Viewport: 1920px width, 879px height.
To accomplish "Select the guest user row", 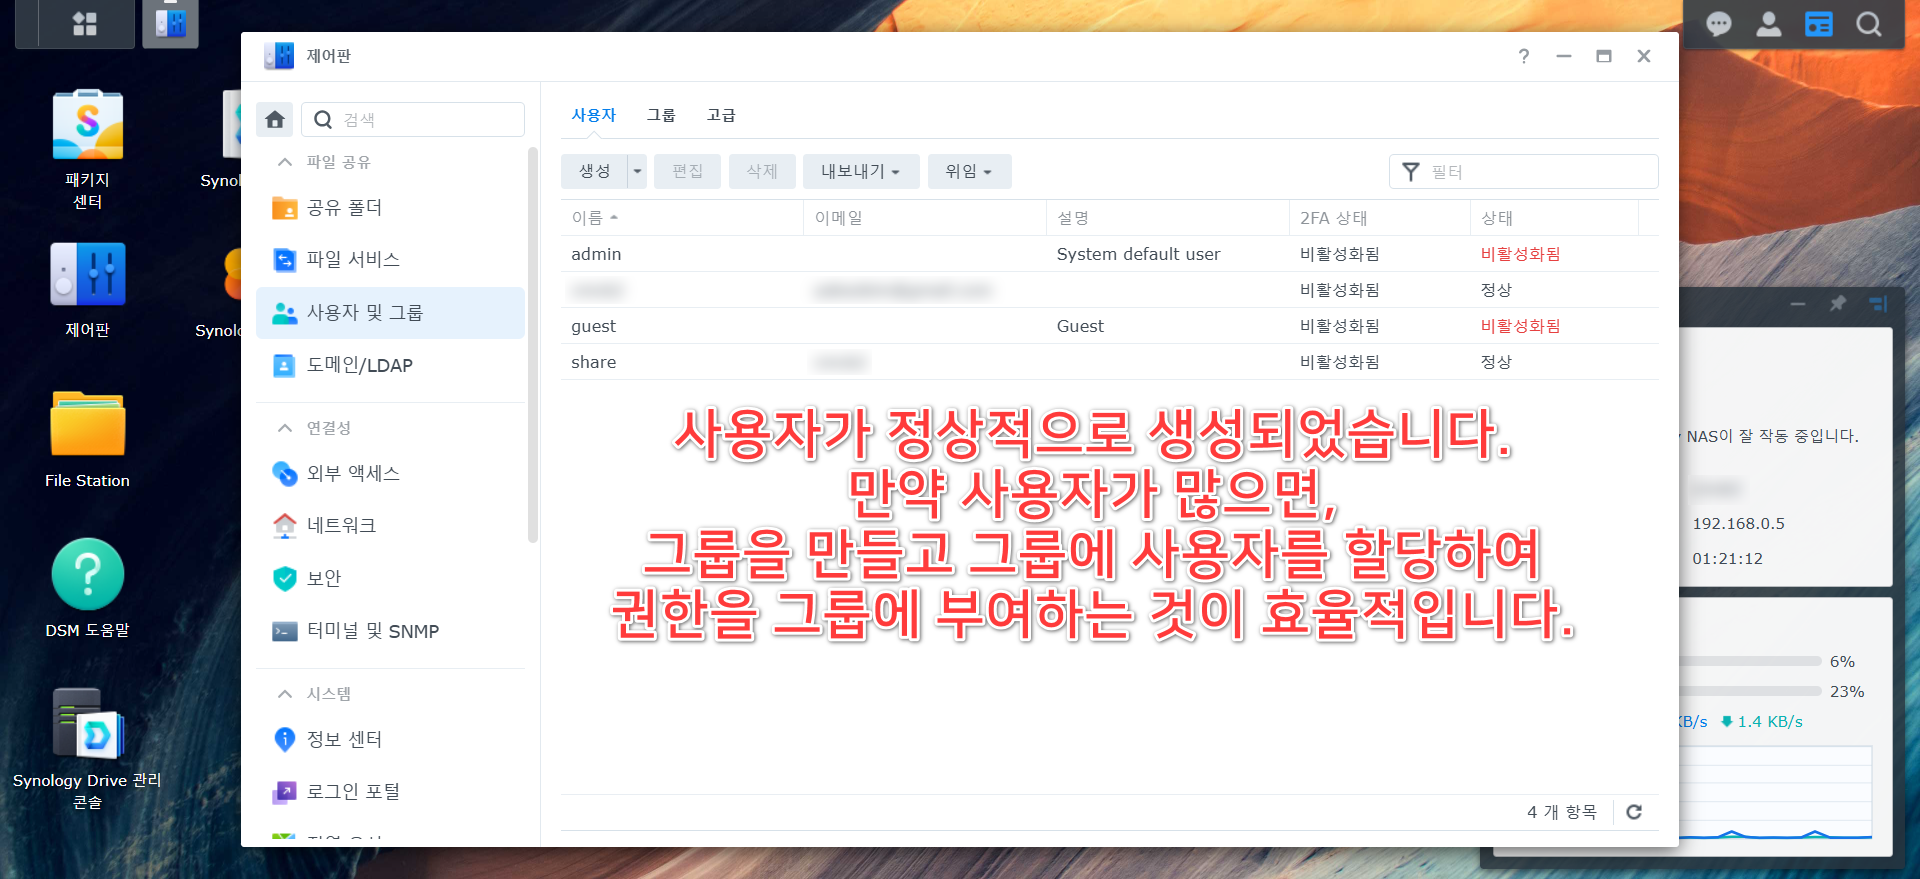I will coord(1109,326).
